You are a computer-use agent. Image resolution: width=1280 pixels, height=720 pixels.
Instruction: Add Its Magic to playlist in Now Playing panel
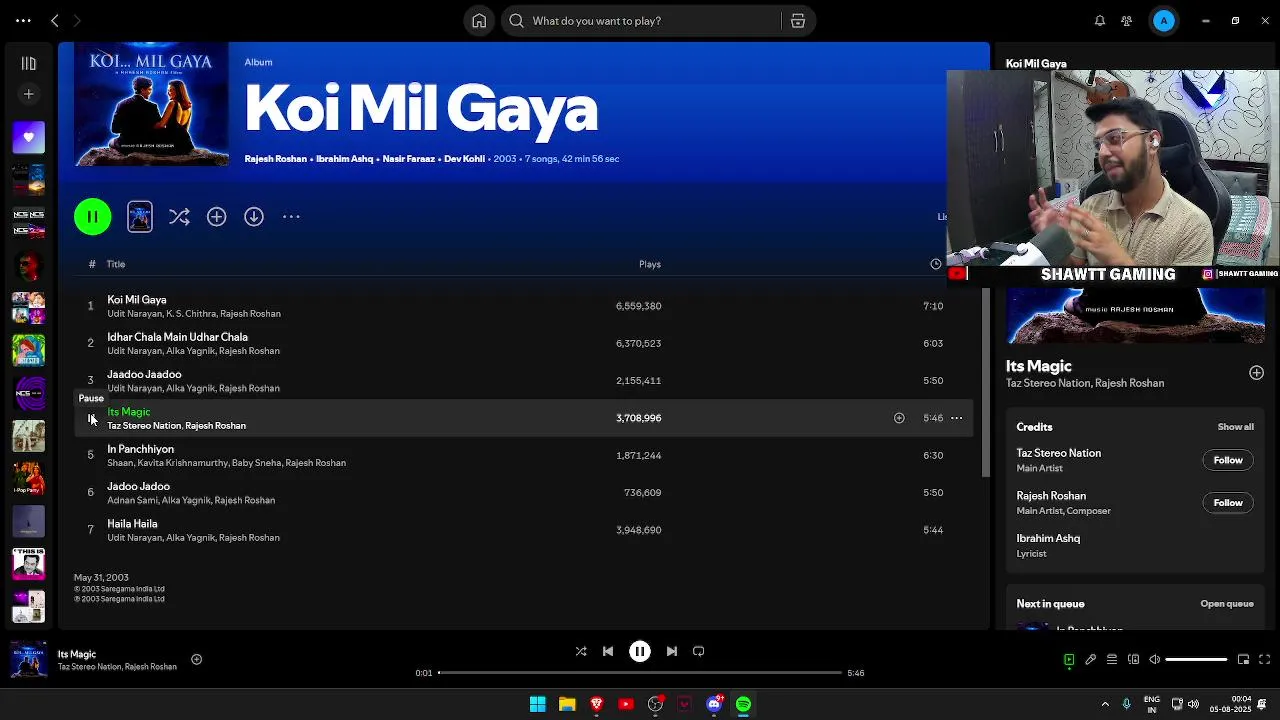point(1256,373)
